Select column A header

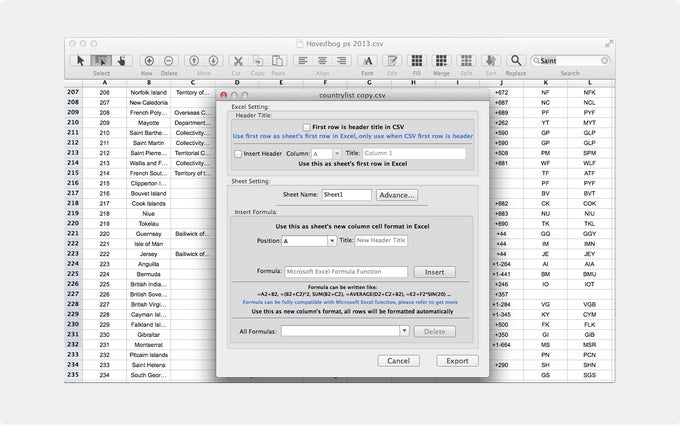coord(105,82)
